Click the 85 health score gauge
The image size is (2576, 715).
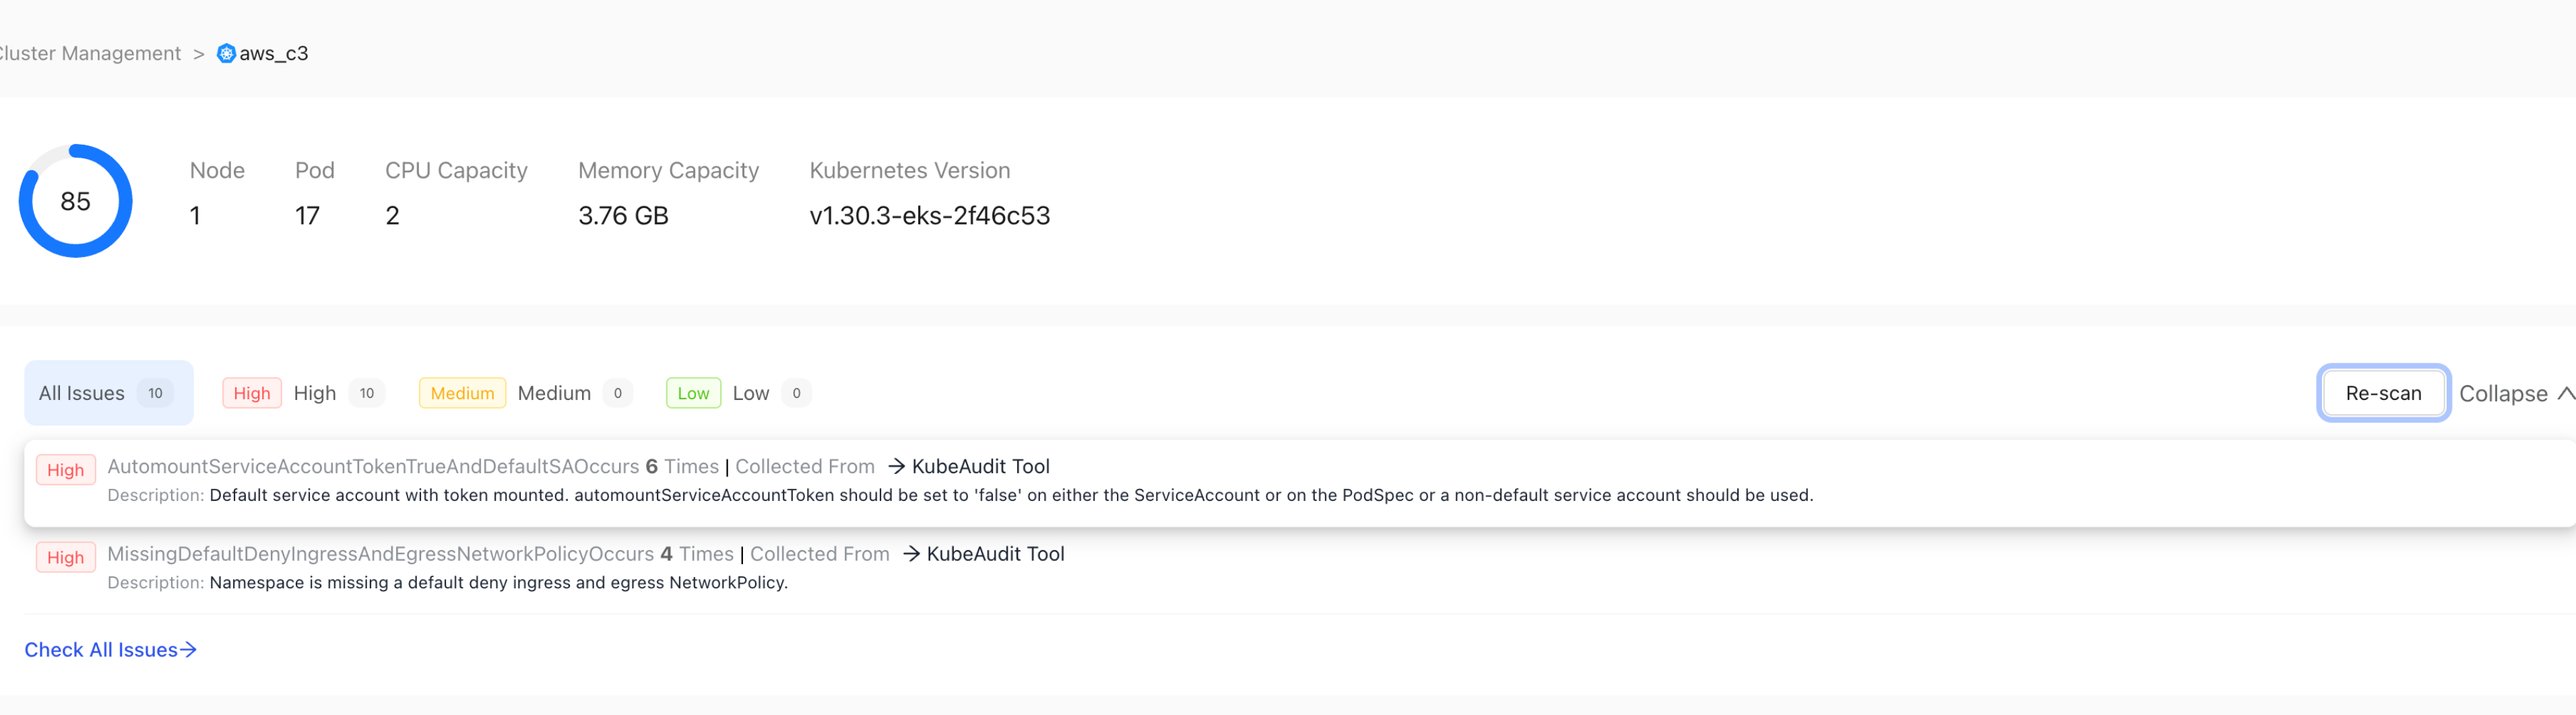(x=76, y=201)
